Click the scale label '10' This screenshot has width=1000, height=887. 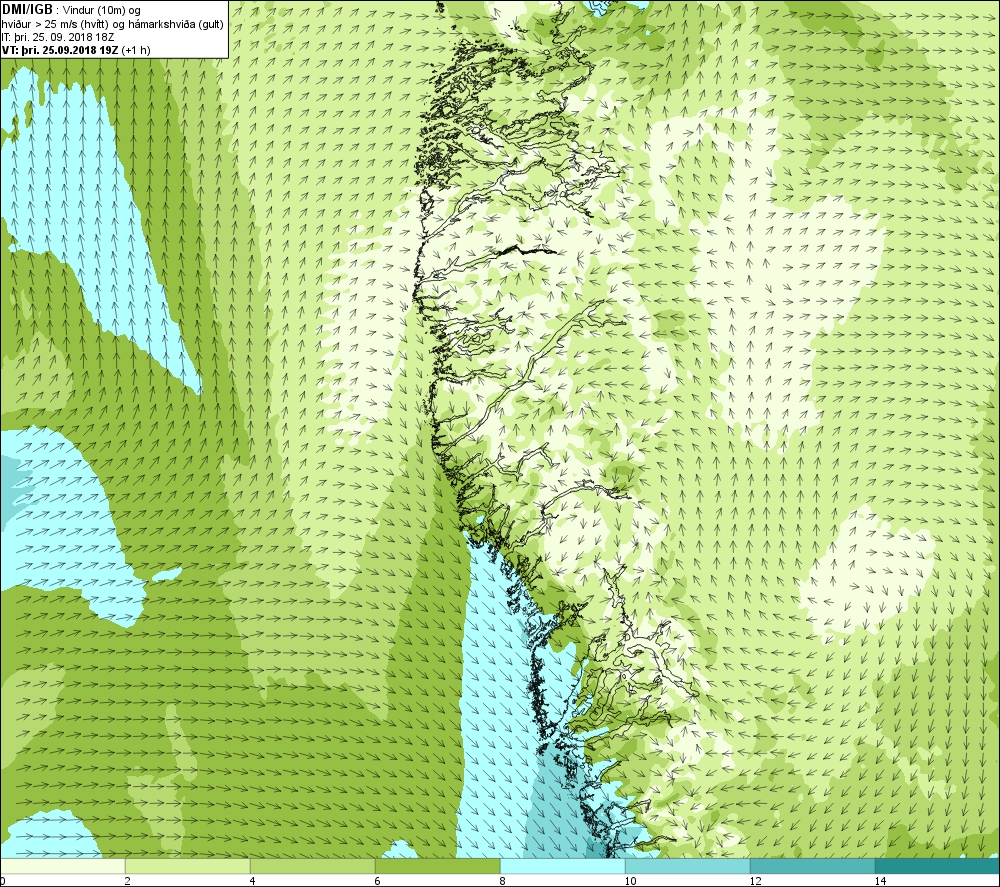coord(630,881)
